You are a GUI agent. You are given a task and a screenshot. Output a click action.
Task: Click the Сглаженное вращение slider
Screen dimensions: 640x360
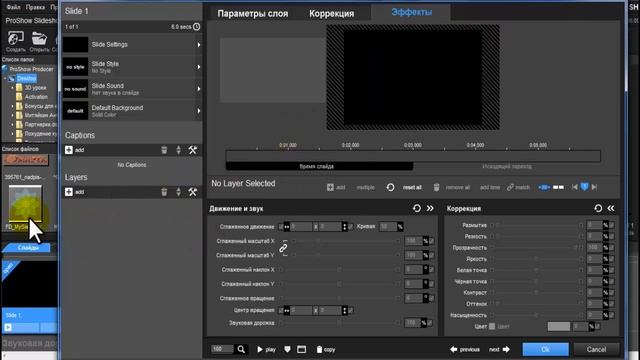coord(339,298)
